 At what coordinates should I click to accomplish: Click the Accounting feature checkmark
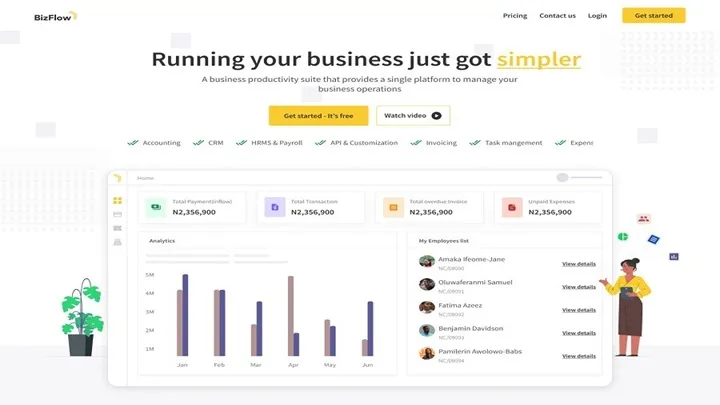(133, 143)
